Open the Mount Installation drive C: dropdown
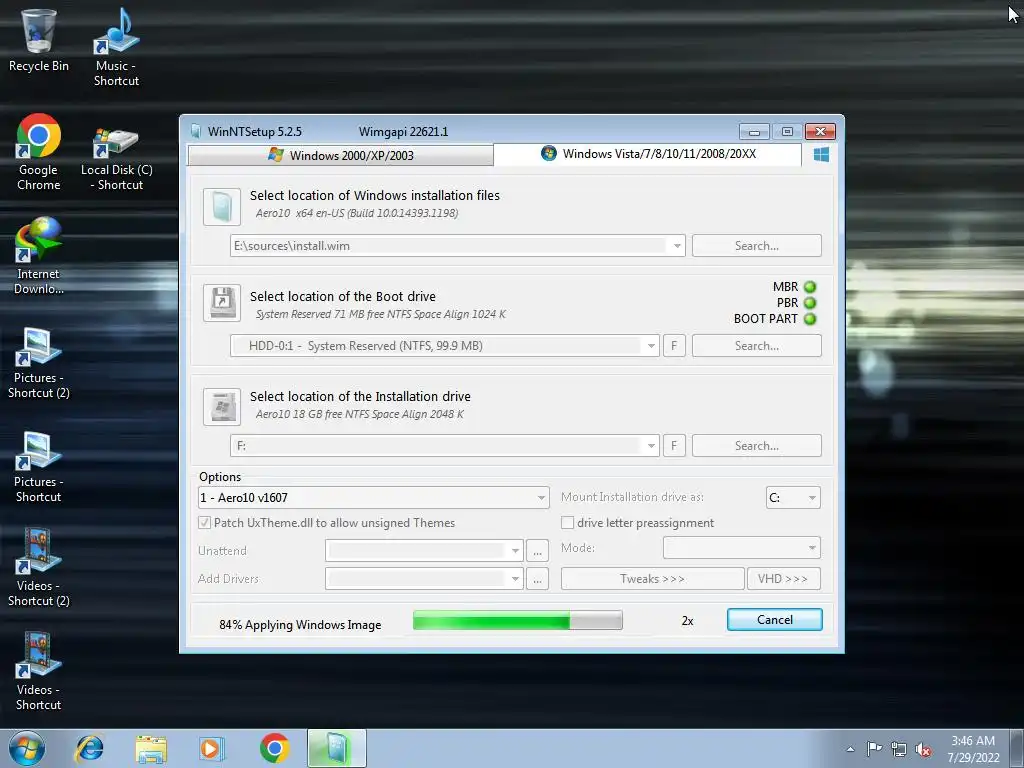This screenshot has height=768, width=1024. coord(793,498)
